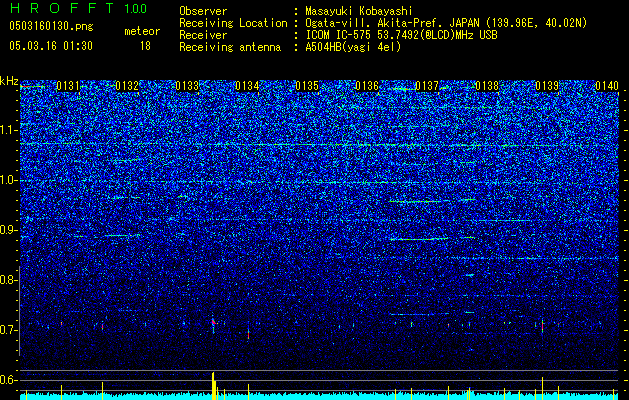Click the 0.9 kHz axis label
This screenshot has width=629, height=400.
[x=9, y=230]
